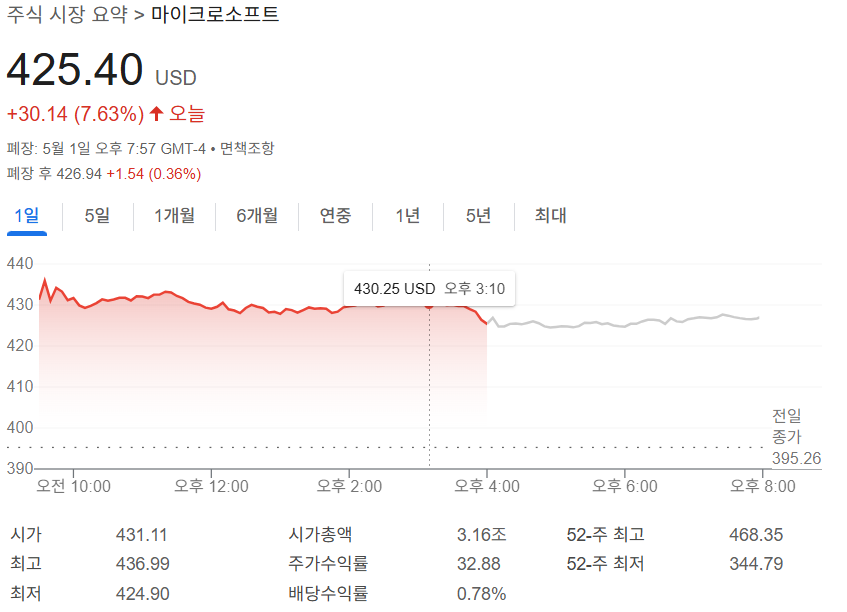Show the 최대 (max) history tab
Image resolution: width=847 pixels, height=612 pixels.
coord(551,216)
